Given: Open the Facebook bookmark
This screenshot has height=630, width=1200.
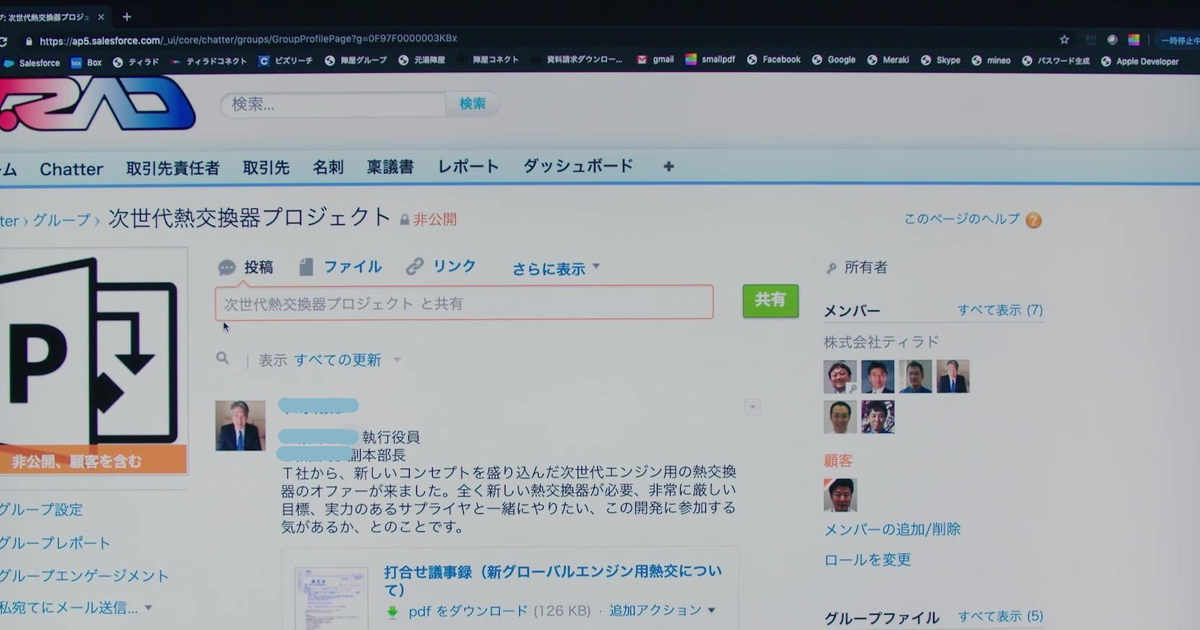Looking at the screenshot, I should (773, 60).
